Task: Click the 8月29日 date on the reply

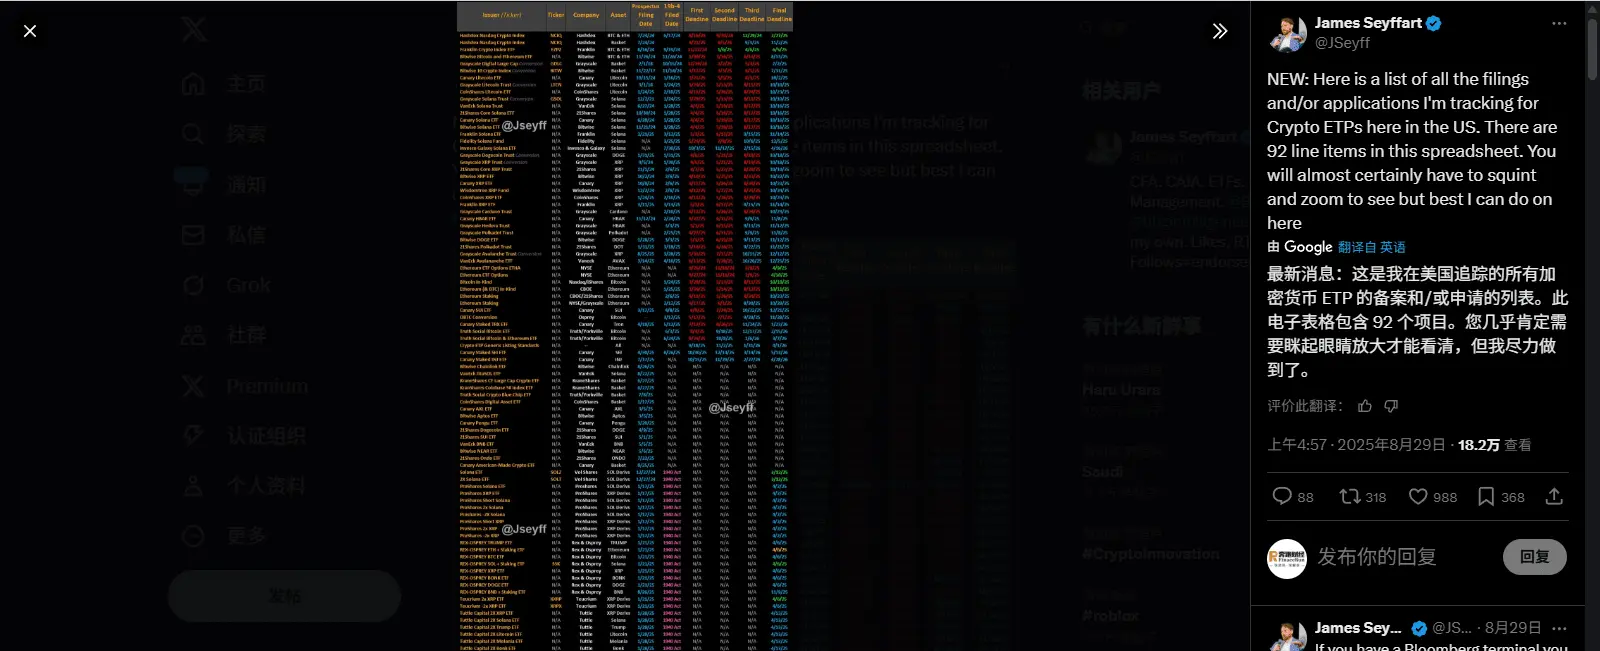Action: coord(1512,628)
